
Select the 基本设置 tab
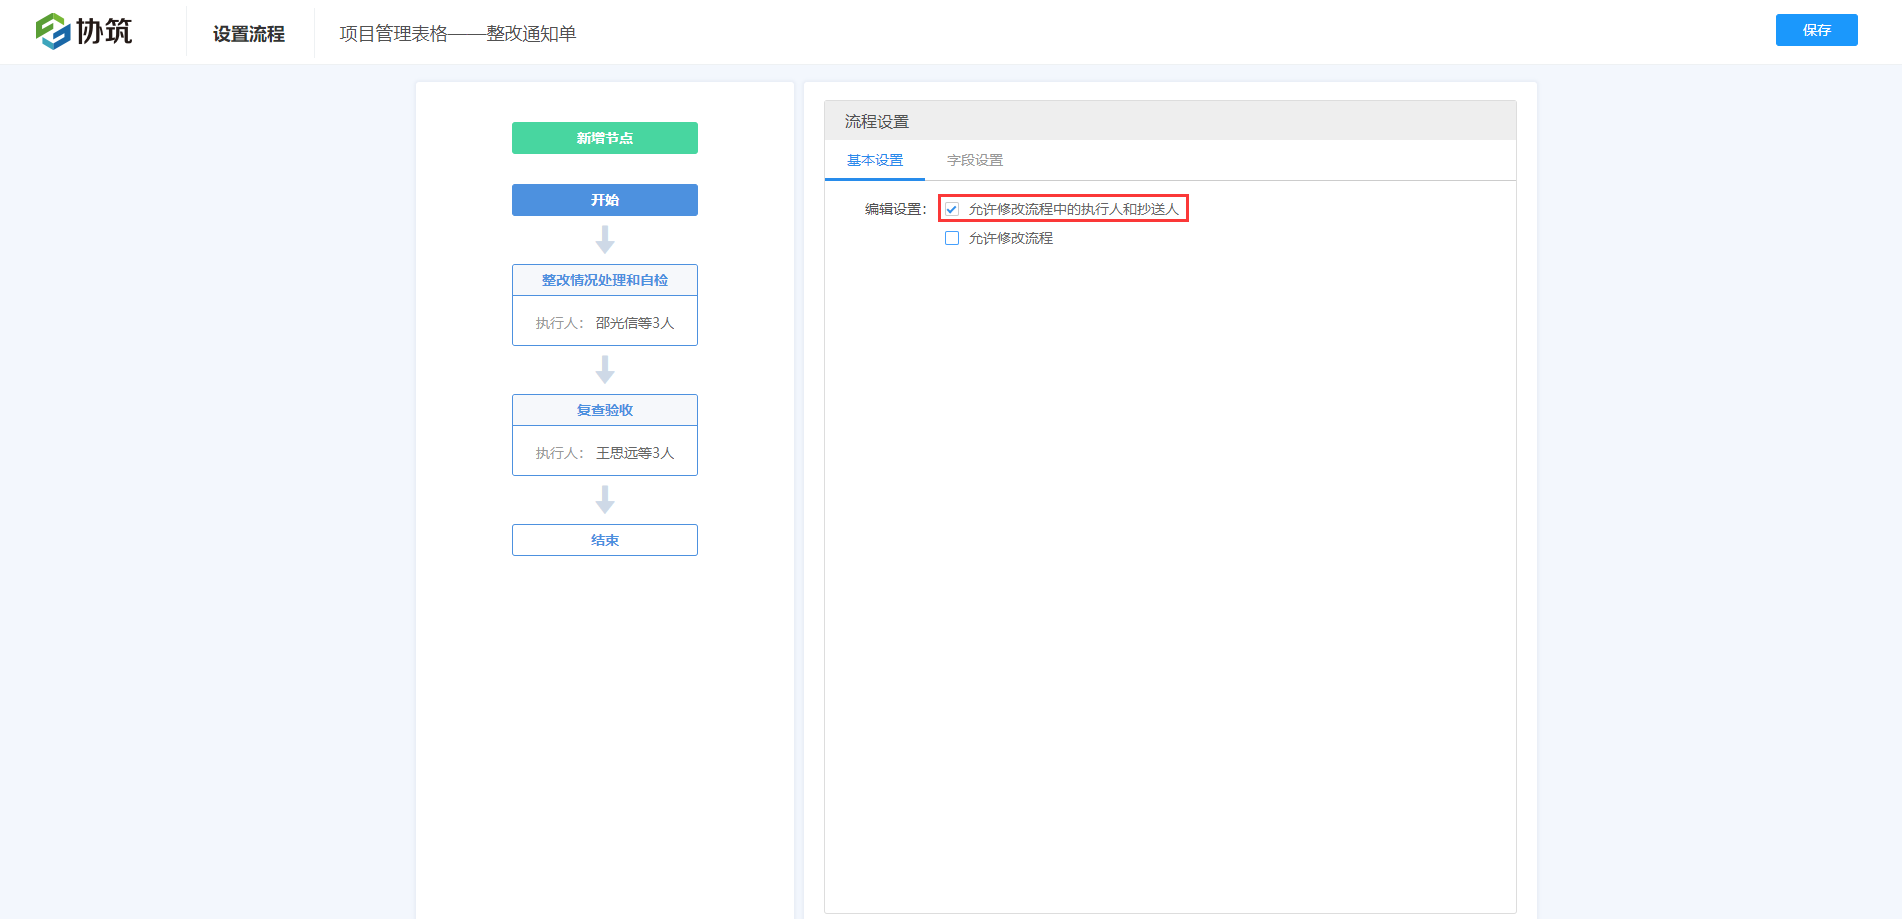[x=874, y=160]
